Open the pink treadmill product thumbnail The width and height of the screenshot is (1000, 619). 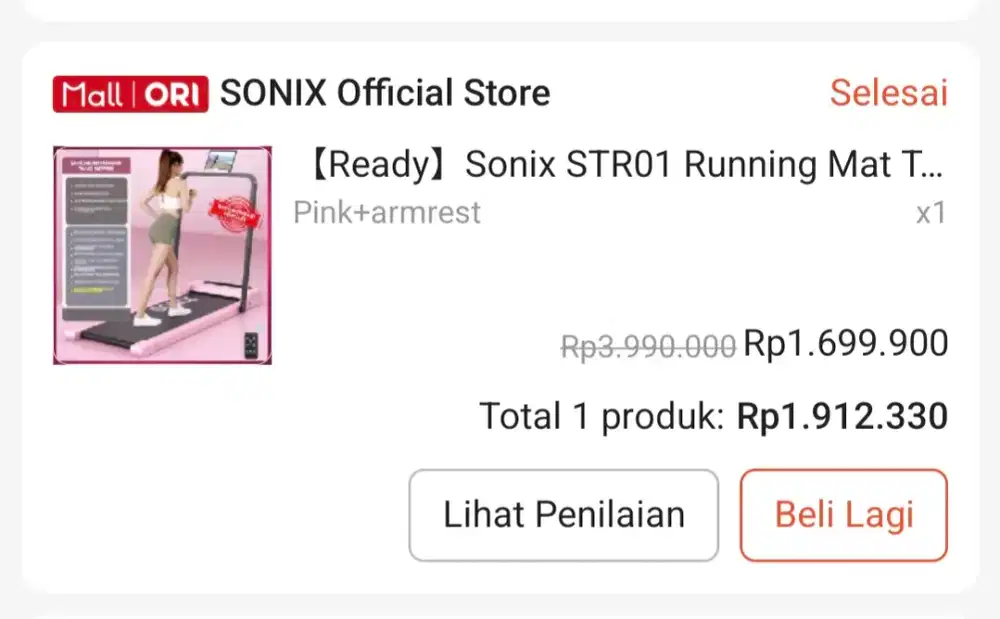tap(162, 255)
